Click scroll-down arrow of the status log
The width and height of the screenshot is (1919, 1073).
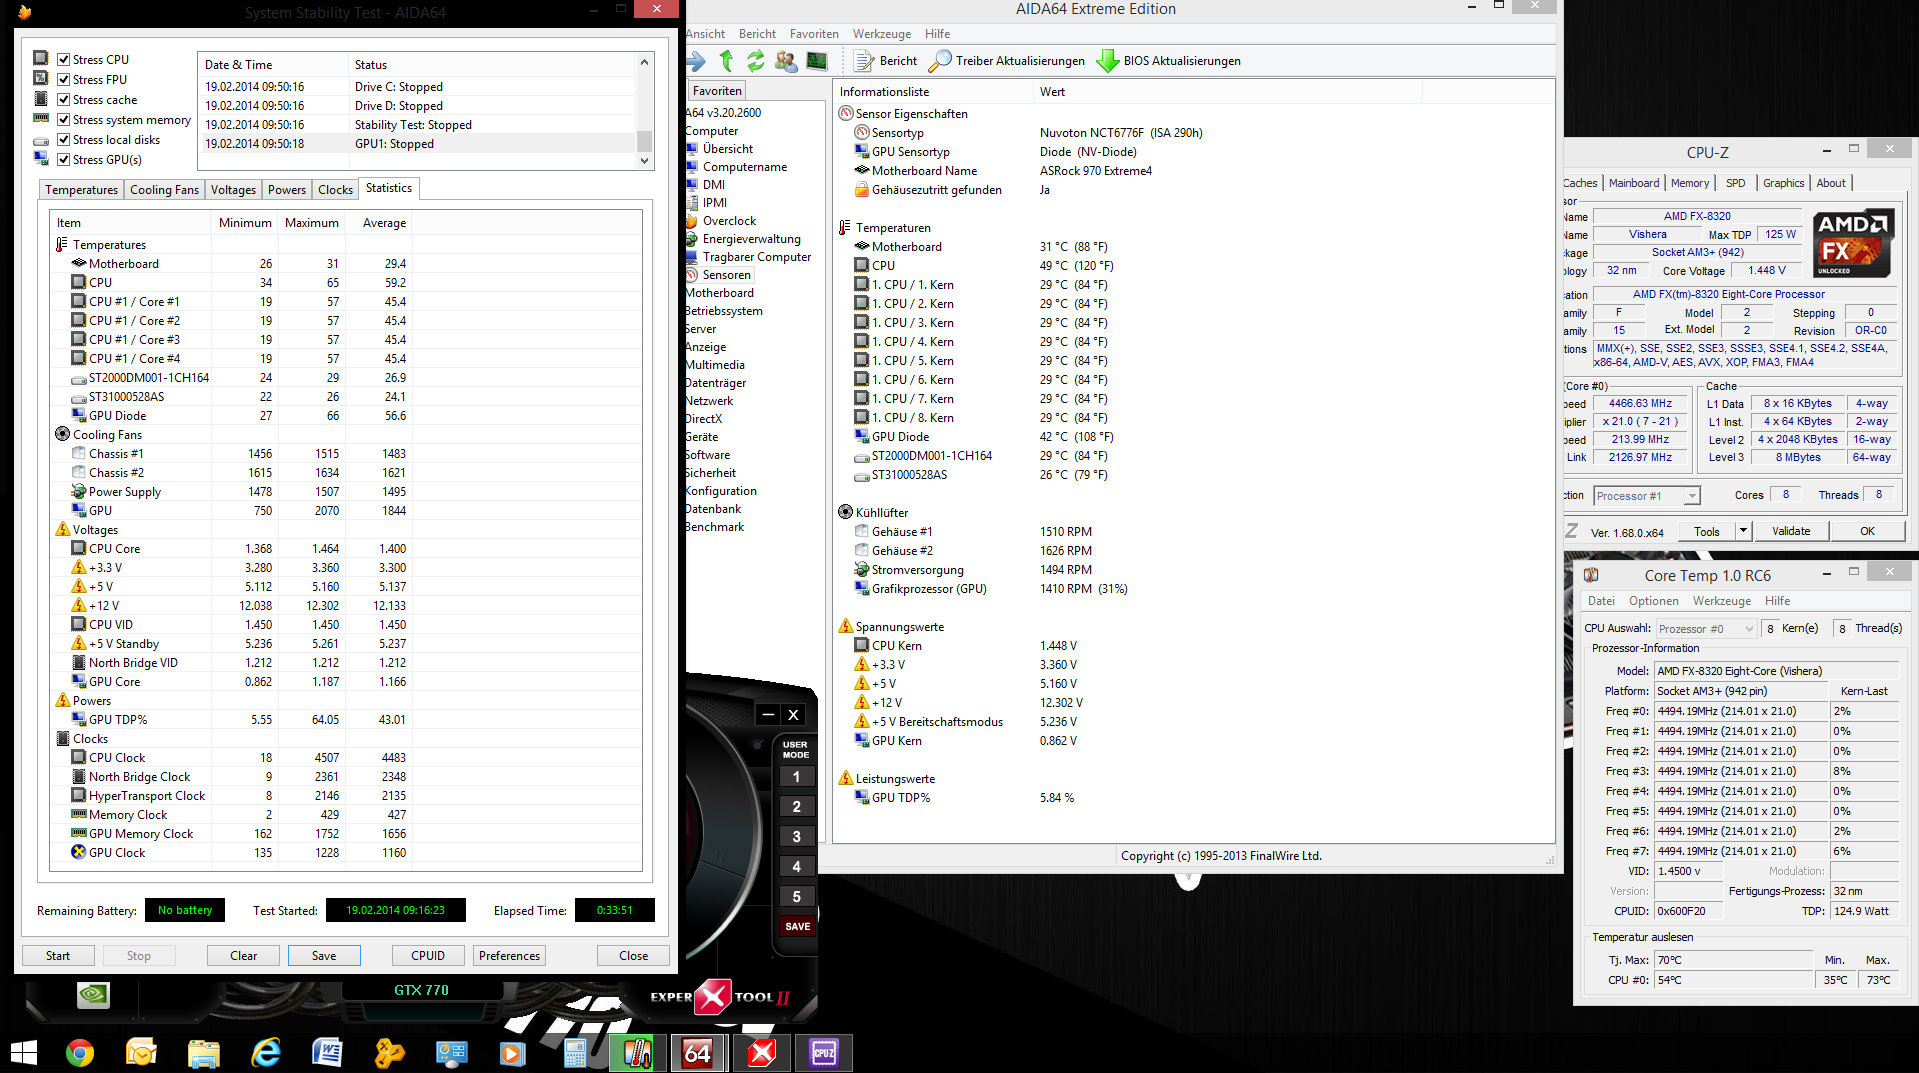click(644, 161)
